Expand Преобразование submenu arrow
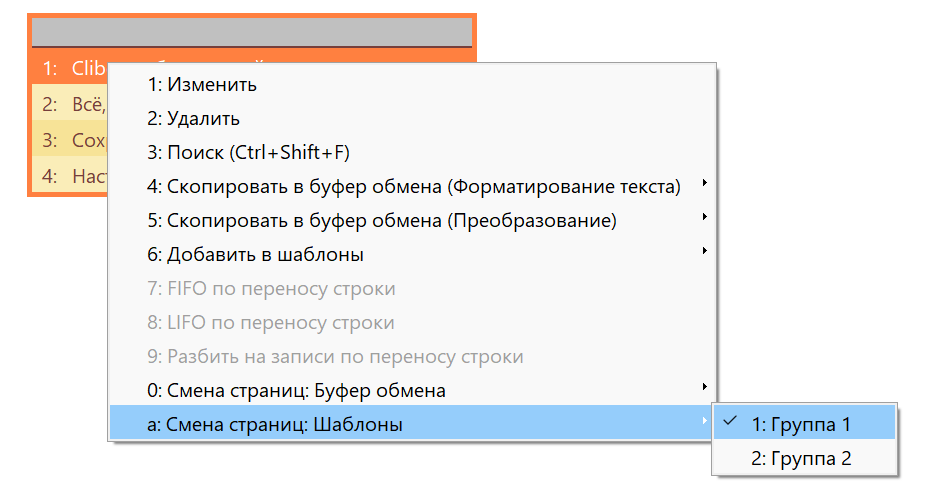The width and height of the screenshot is (927, 488). coord(704,216)
